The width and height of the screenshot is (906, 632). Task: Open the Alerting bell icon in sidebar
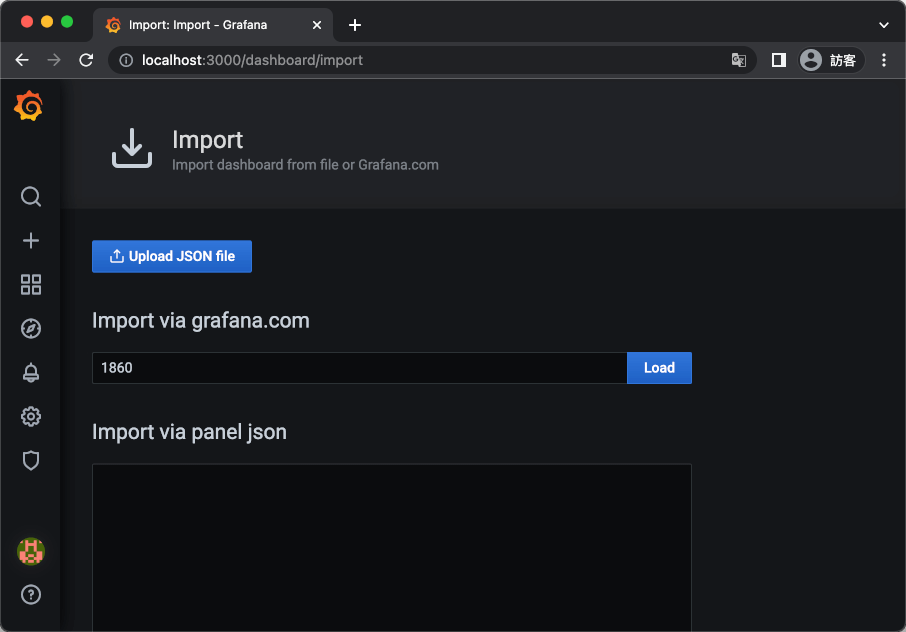coord(31,373)
